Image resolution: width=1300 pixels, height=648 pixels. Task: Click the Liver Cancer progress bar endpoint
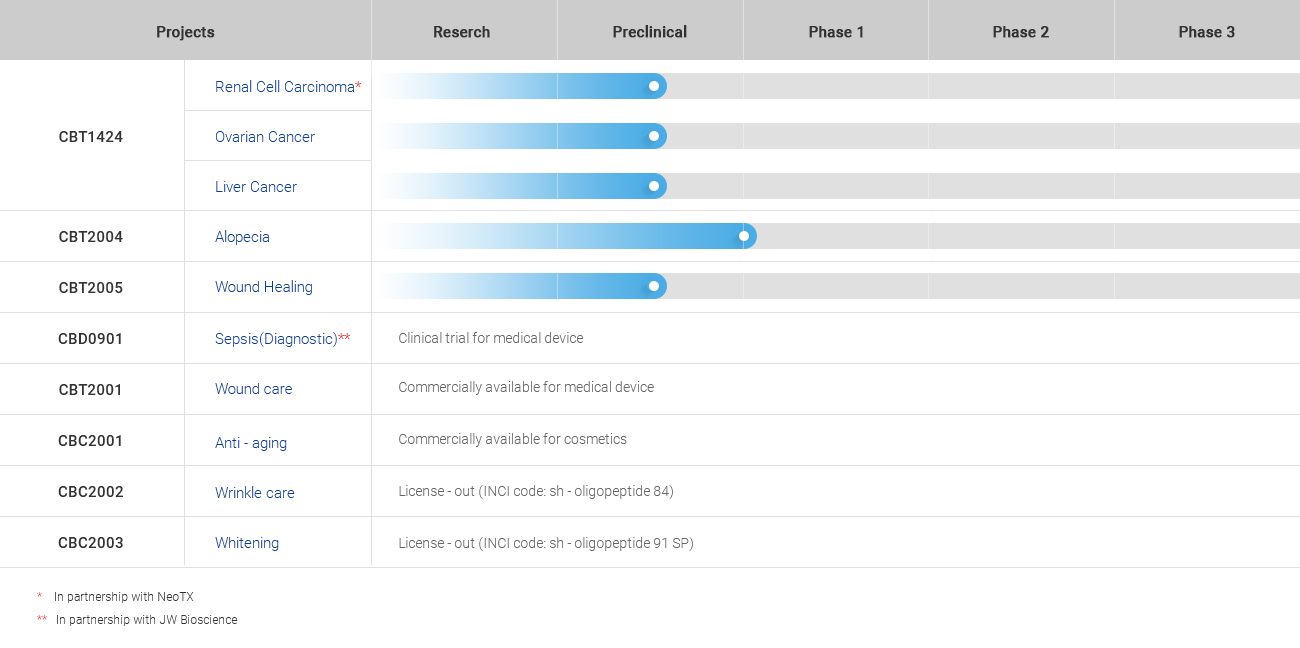coord(654,186)
